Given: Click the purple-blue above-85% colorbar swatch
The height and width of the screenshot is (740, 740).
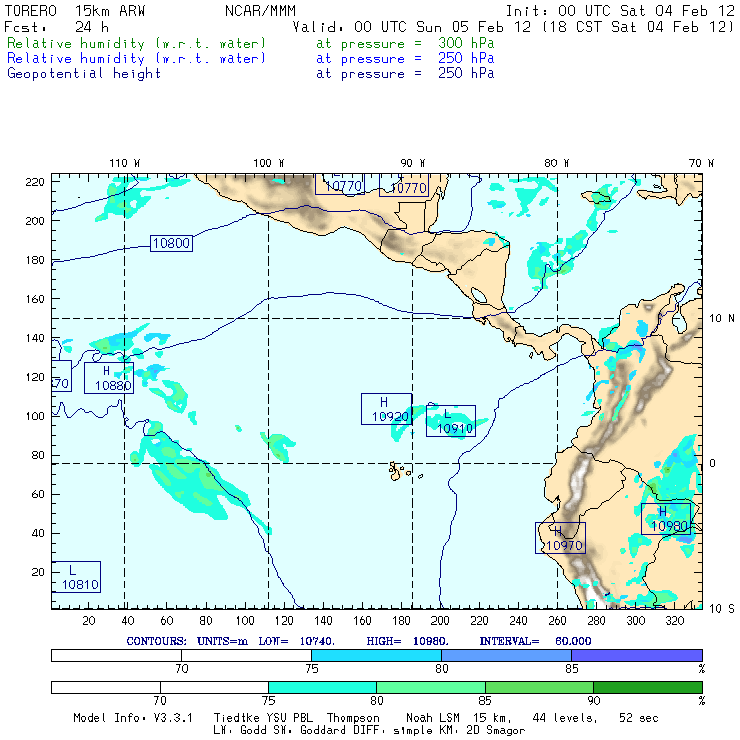Looking at the screenshot, I should tap(637, 655).
